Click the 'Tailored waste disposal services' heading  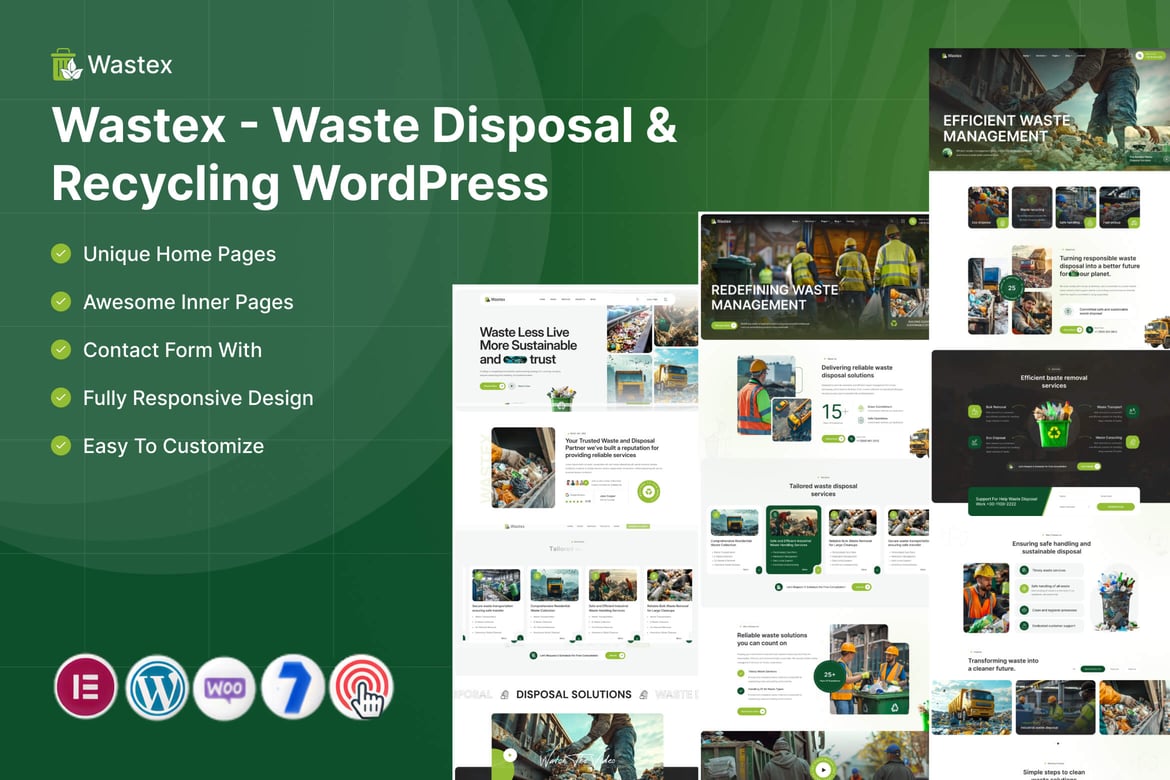pos(823,490)
